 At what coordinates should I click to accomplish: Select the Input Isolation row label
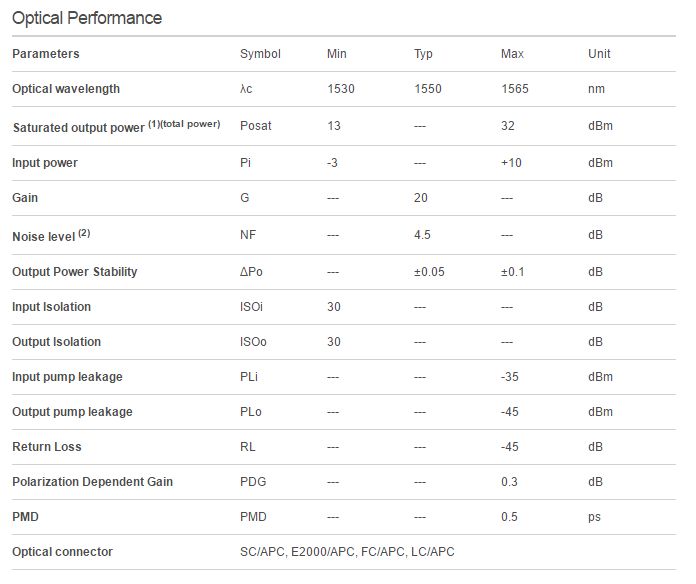[x=51, y=307]
